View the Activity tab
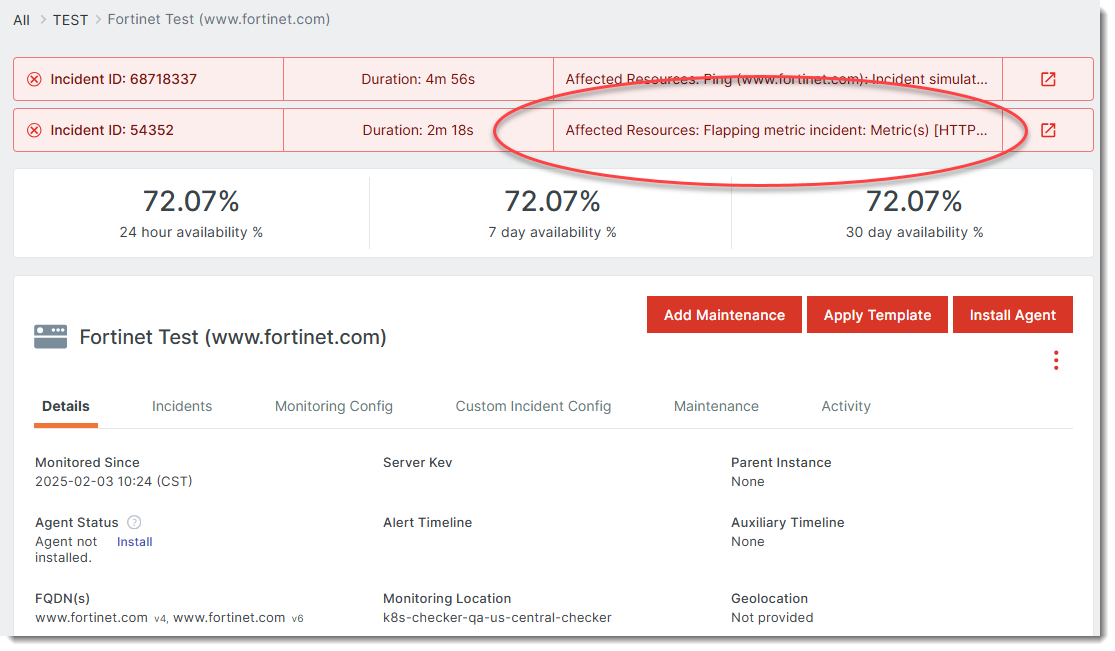The image size is (1115, 651). [x=846, y=406]
